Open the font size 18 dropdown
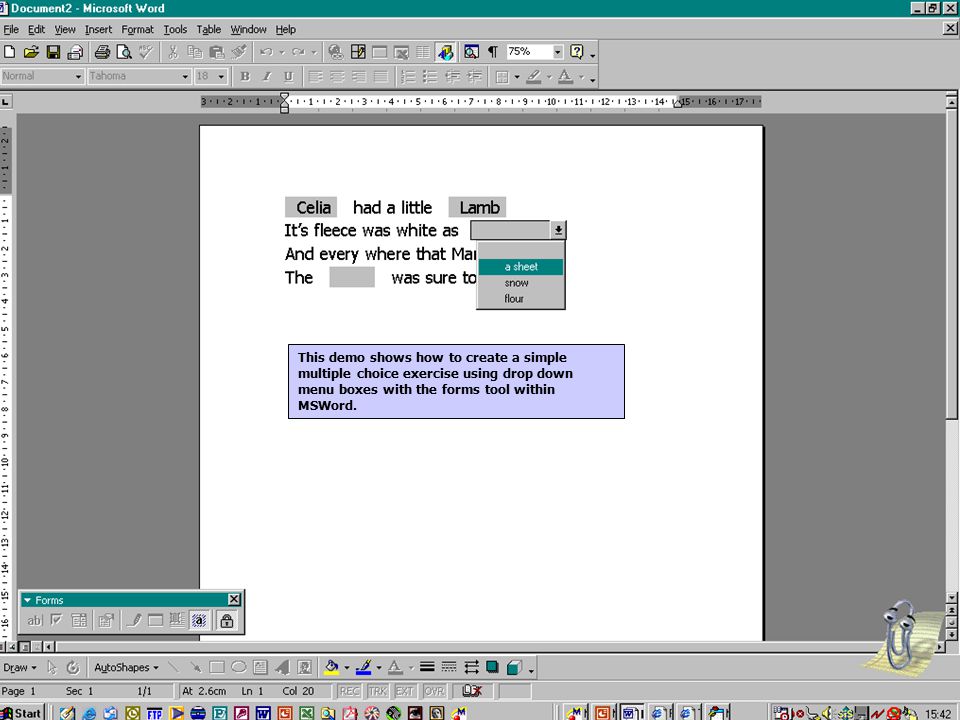This screenshot has height=720, width=960. (x=221, y=77)
